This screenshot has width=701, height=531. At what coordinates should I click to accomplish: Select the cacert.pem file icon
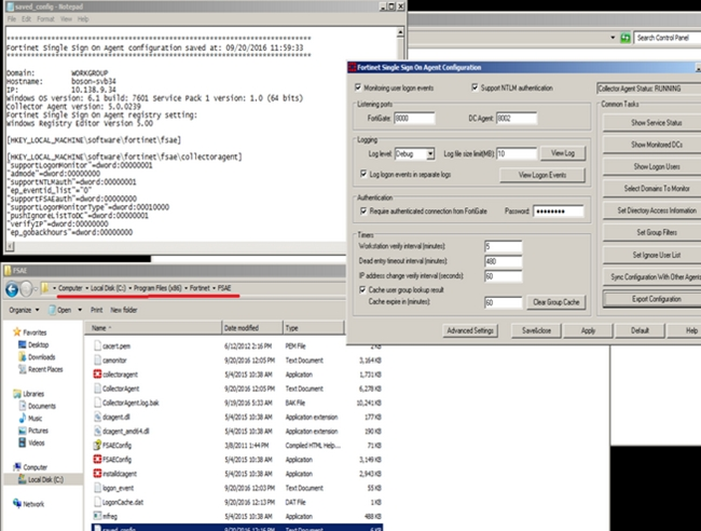click(96, 345)
